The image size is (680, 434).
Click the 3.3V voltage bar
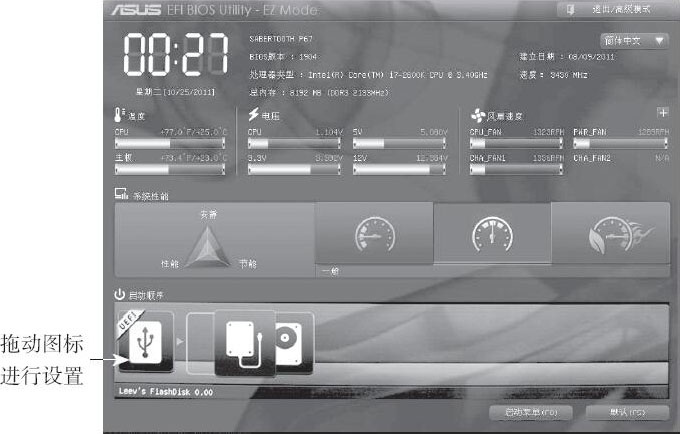pyautogui.click(x=294, y=169)
